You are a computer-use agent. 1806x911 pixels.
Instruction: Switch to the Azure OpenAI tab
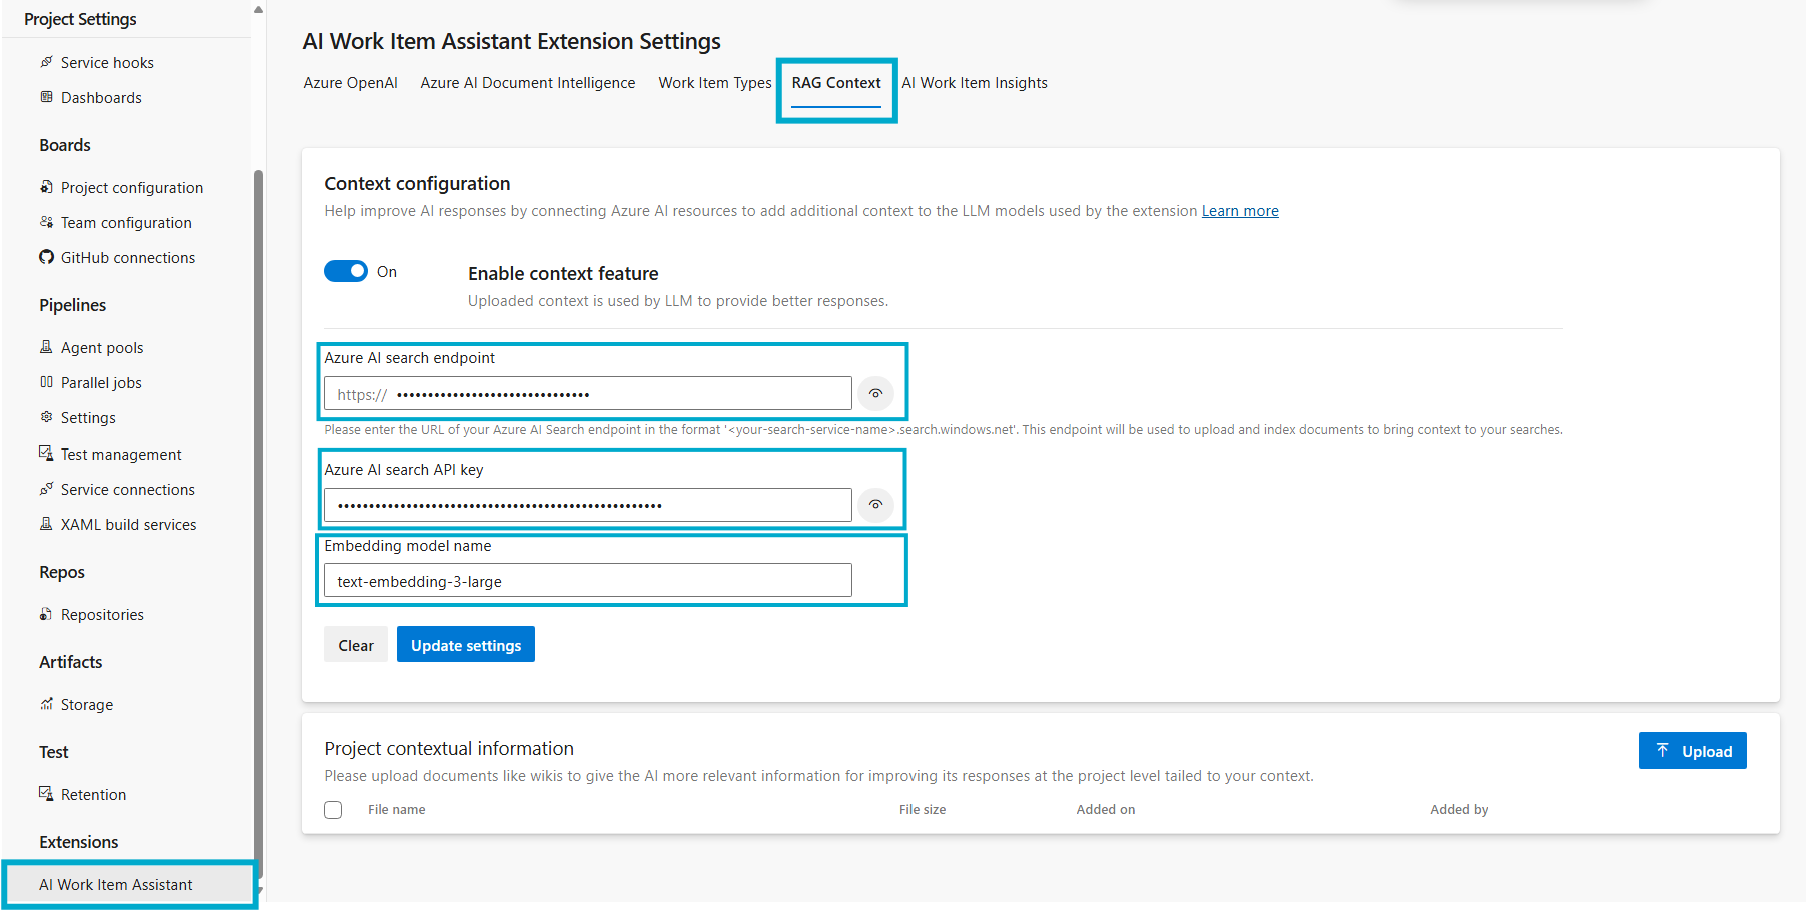coord(350,83)
